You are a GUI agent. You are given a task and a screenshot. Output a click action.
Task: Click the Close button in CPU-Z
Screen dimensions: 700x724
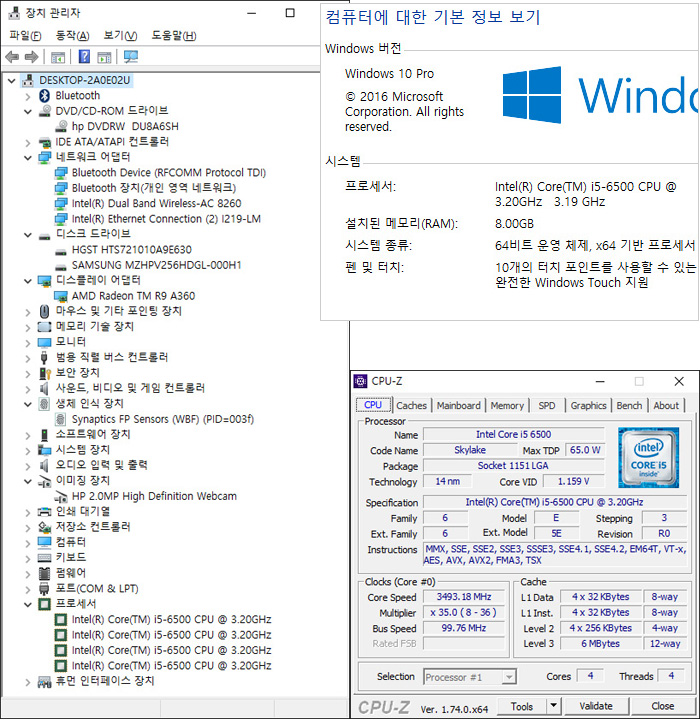click(663, 706)
